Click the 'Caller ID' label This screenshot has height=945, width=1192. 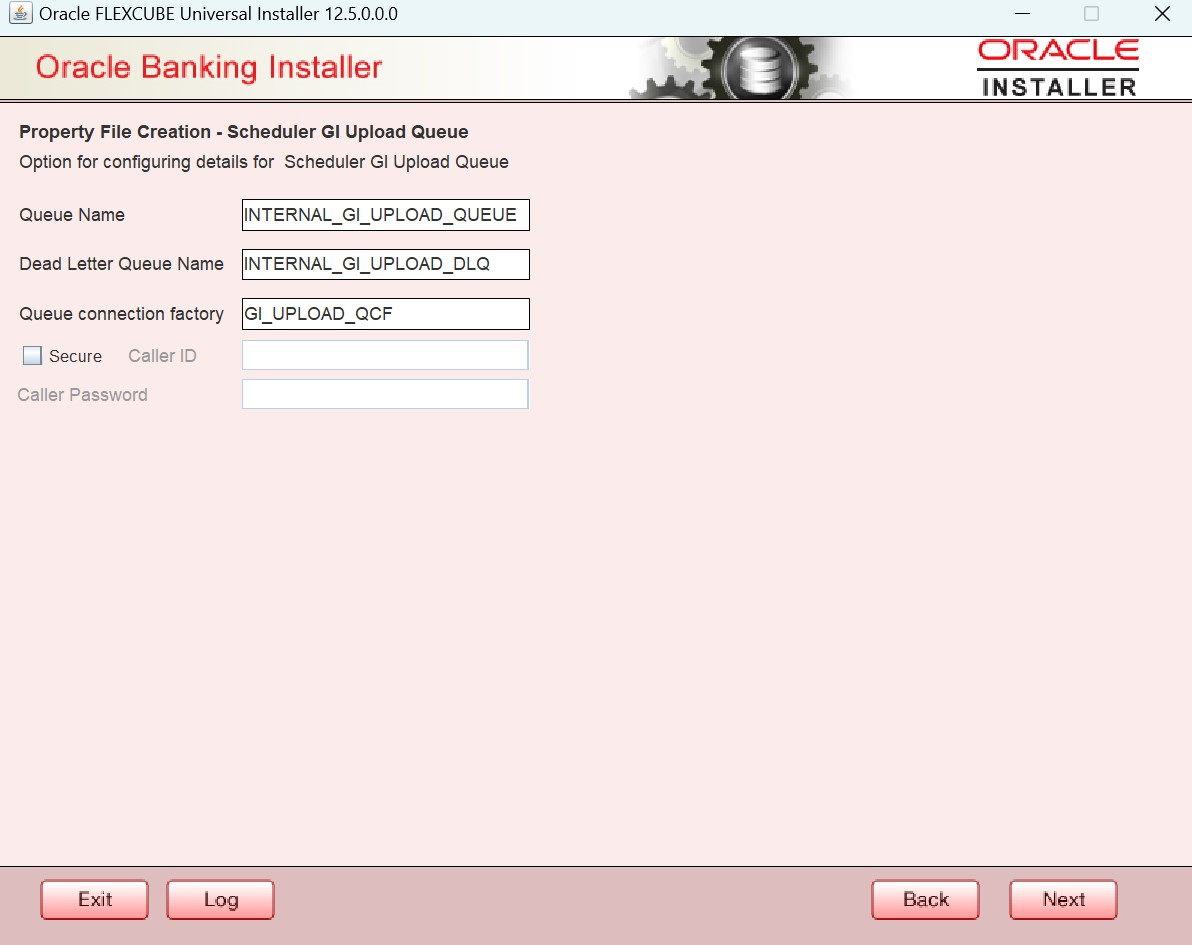[x=162, y=356]
